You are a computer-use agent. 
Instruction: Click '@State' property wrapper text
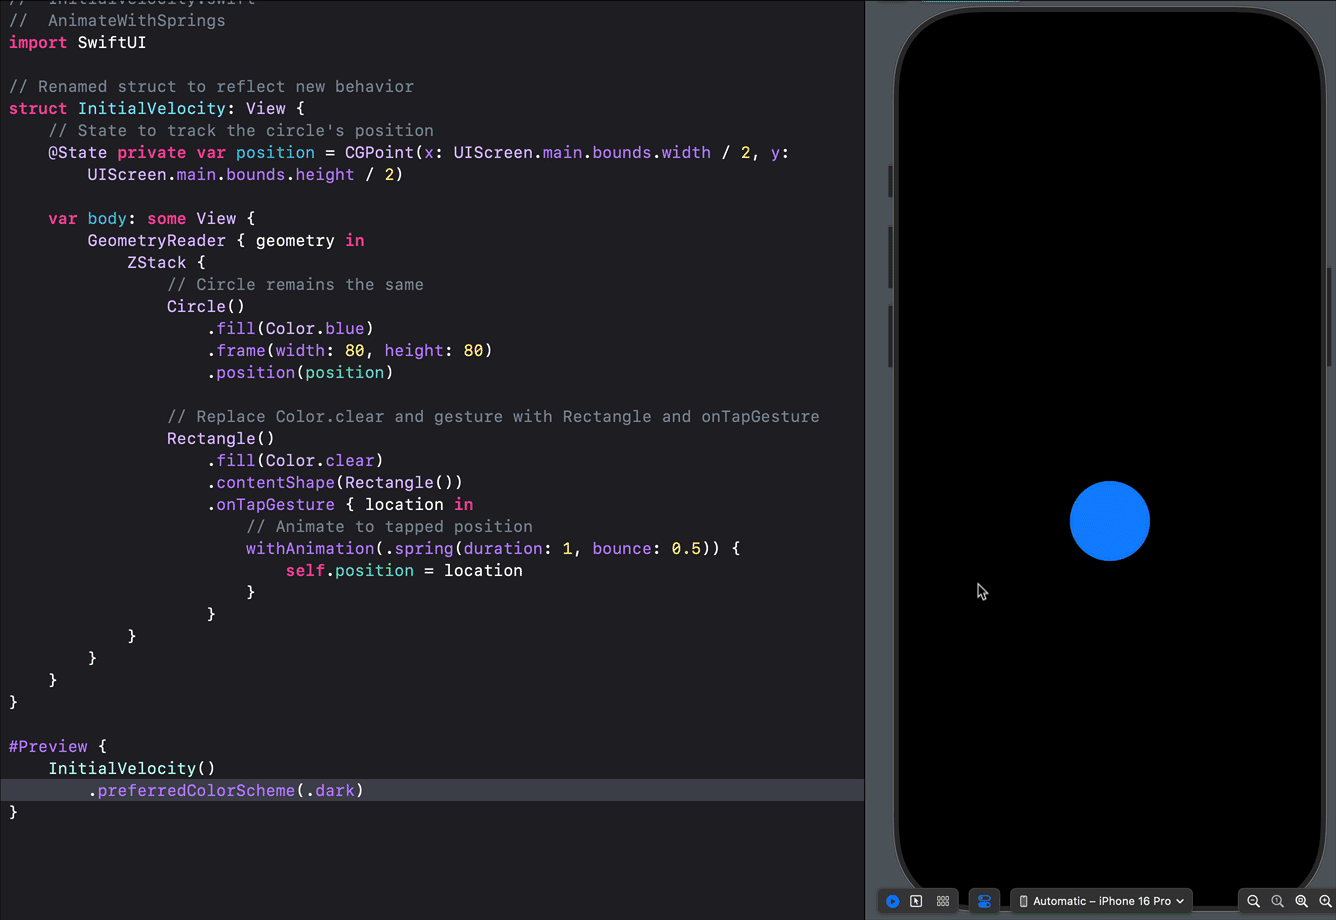coord(78,152)
